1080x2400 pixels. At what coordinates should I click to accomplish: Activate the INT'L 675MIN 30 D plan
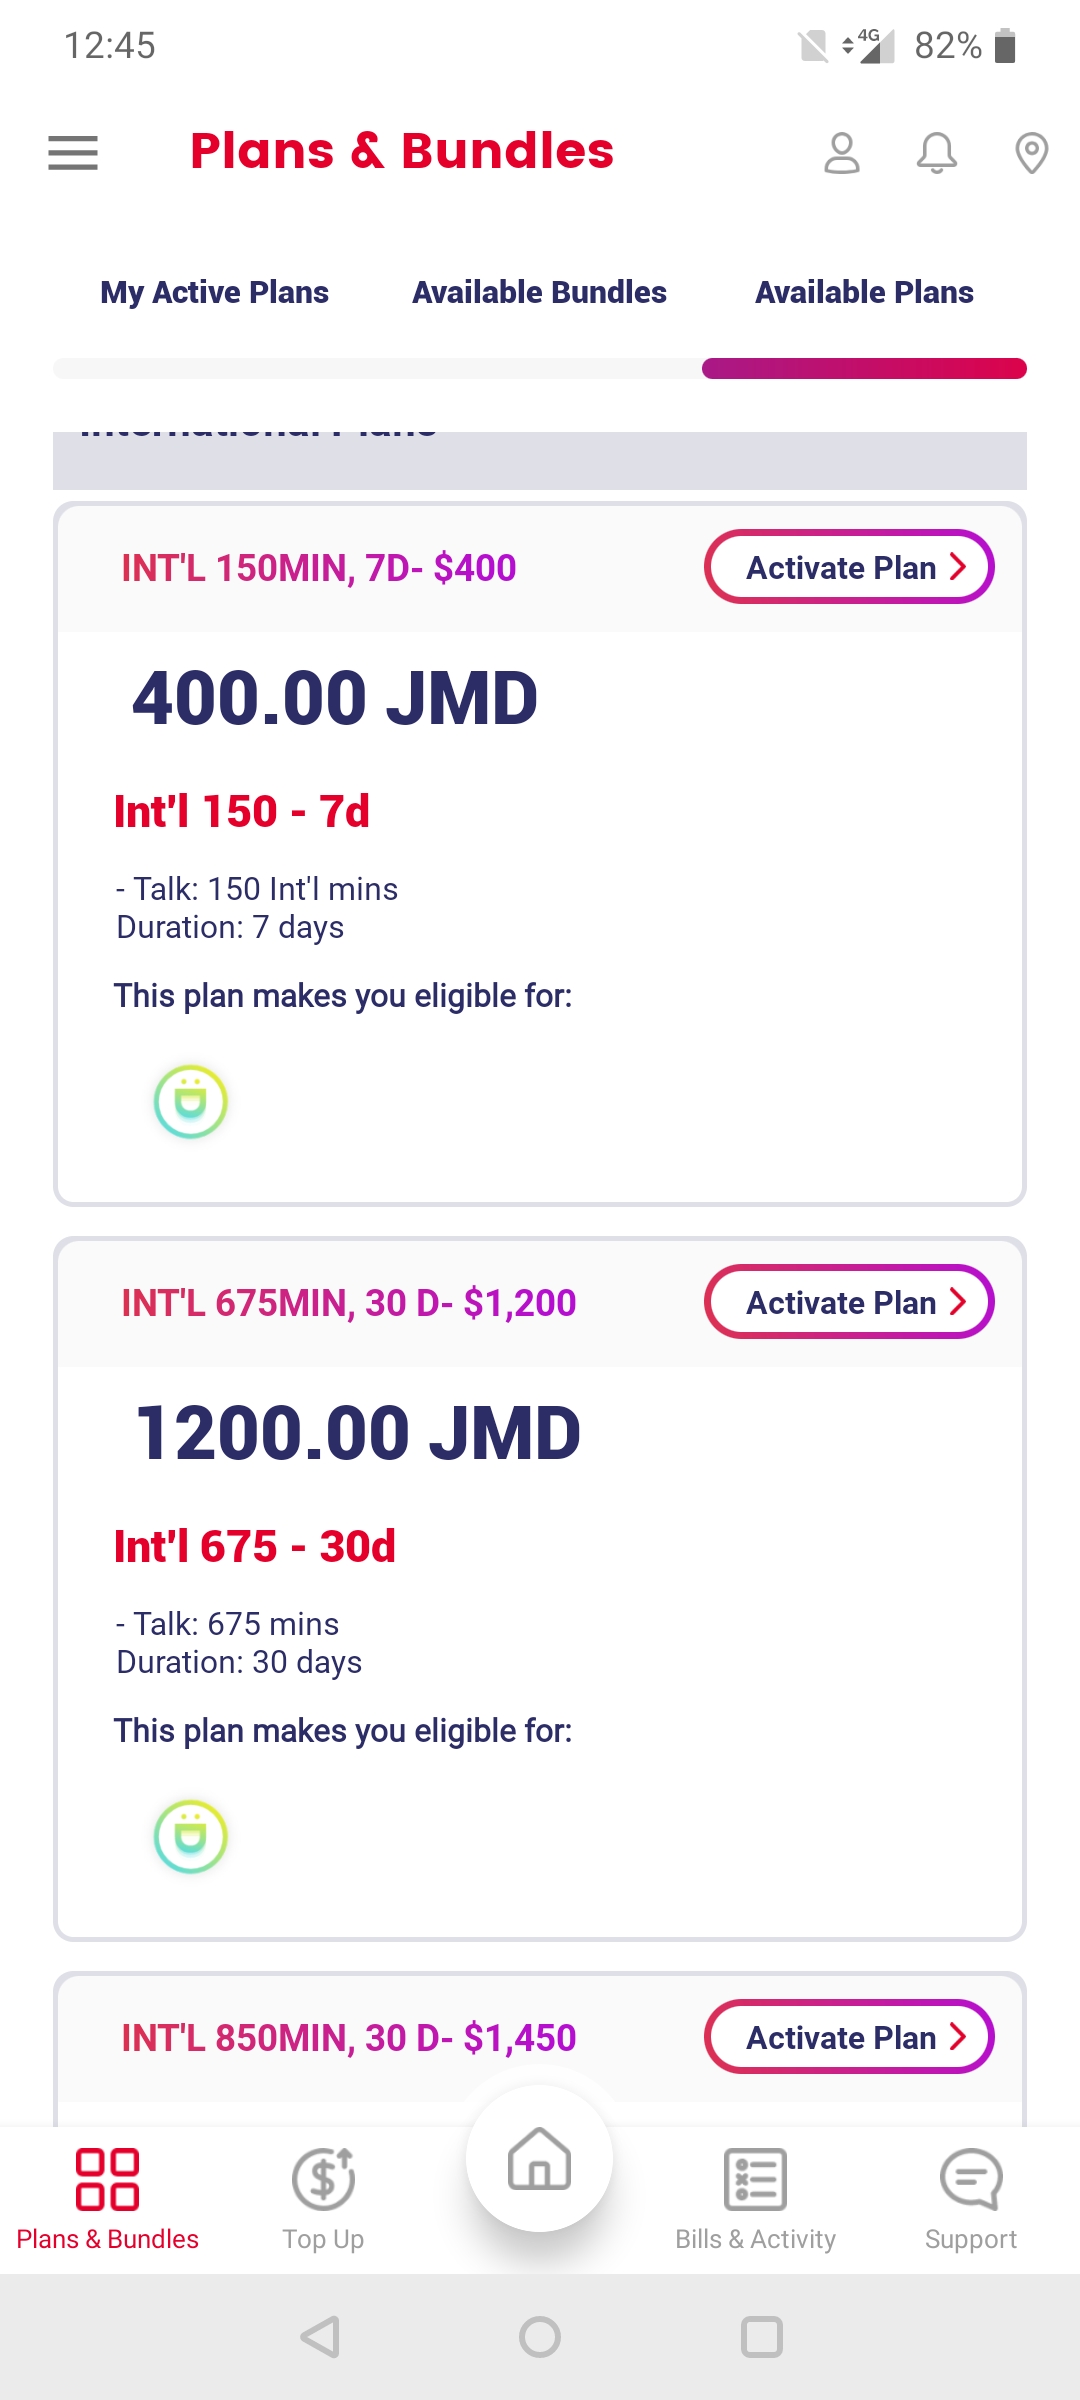click(x=849, y=1302)
